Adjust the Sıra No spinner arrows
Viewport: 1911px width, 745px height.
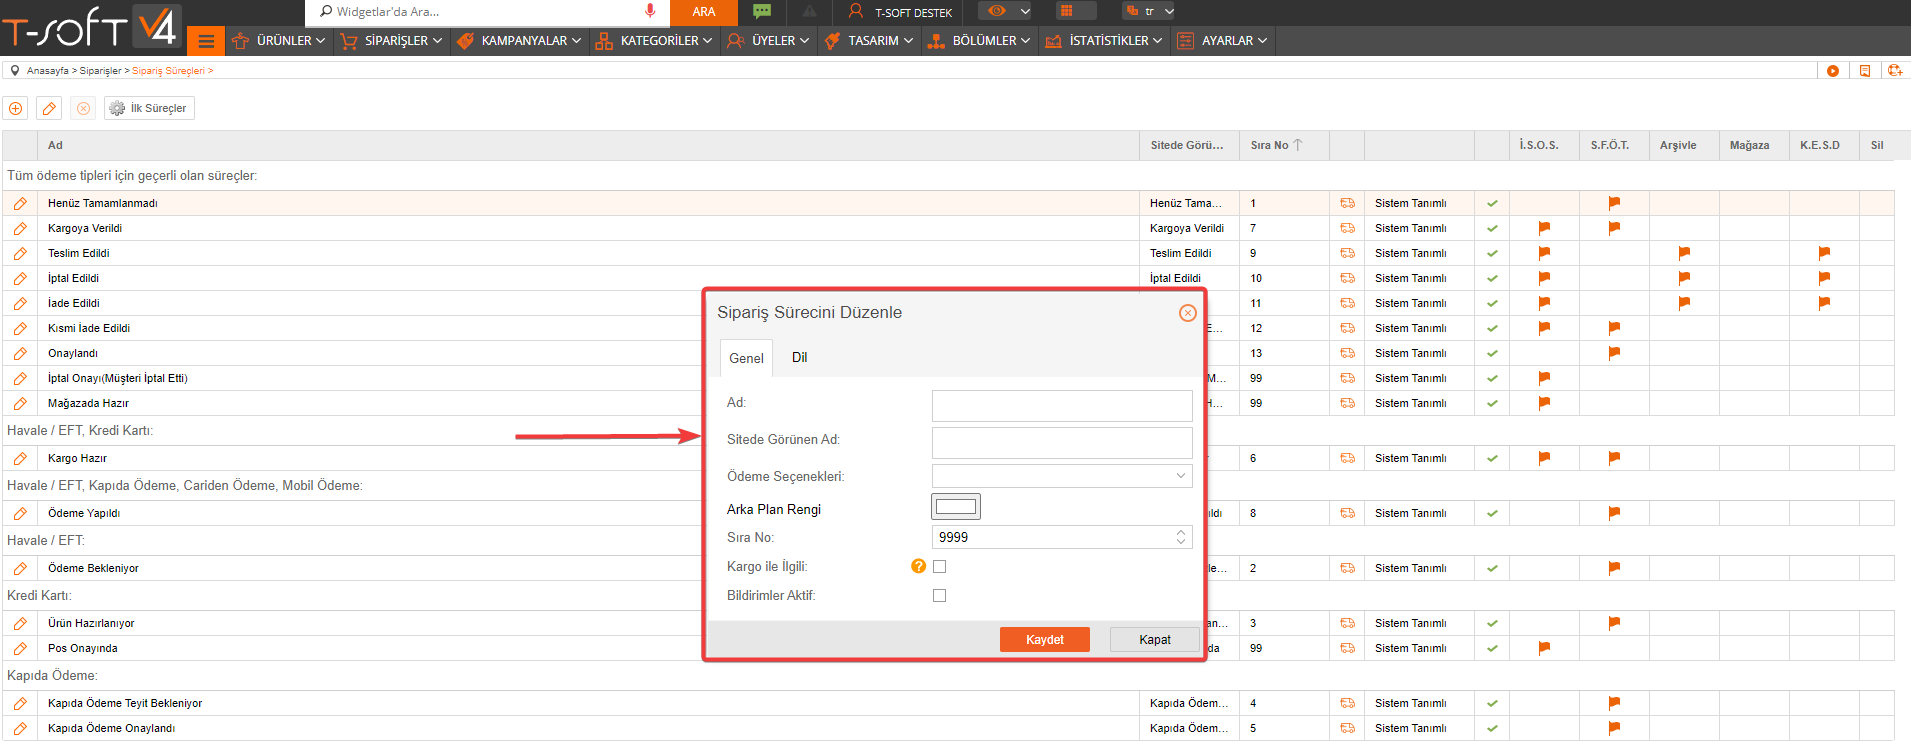click(x=1181, y=537)
